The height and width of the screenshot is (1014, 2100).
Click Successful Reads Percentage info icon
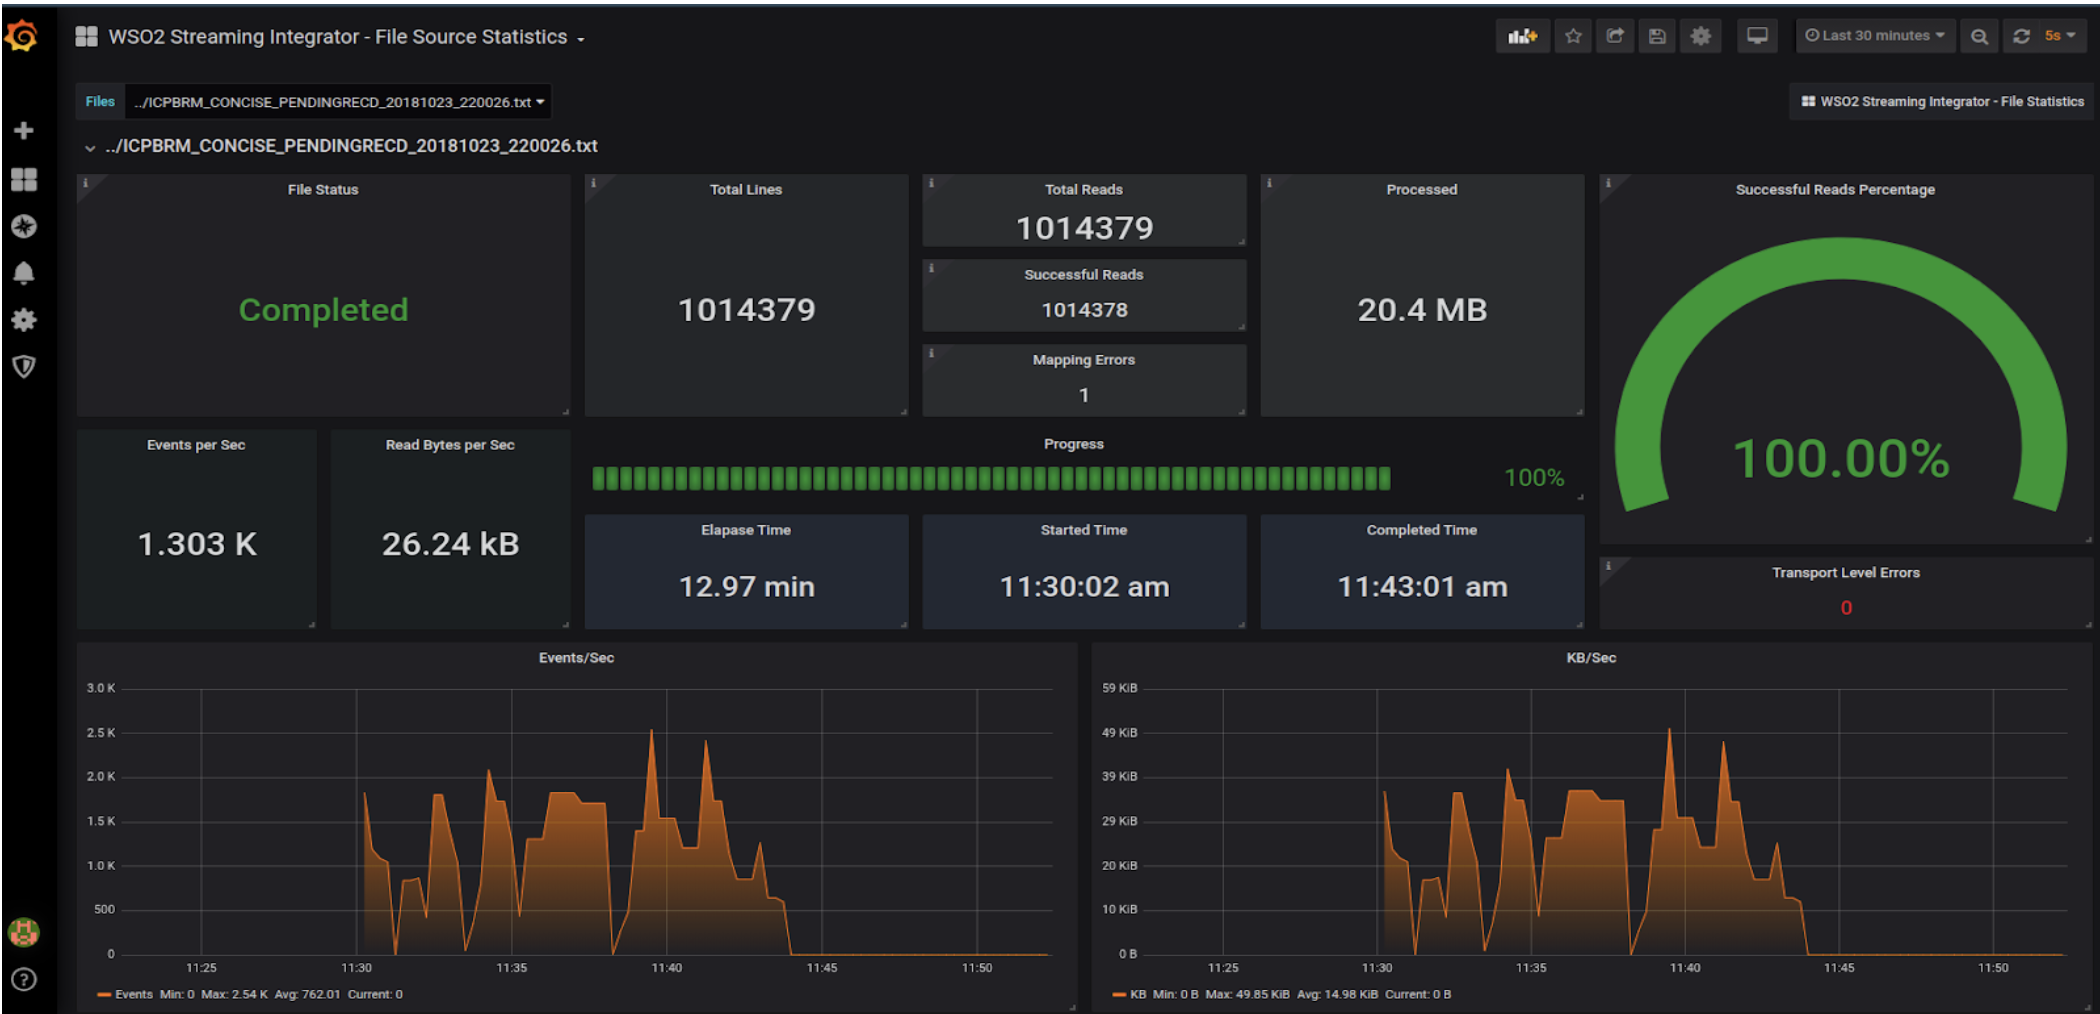click(1608, 183)
